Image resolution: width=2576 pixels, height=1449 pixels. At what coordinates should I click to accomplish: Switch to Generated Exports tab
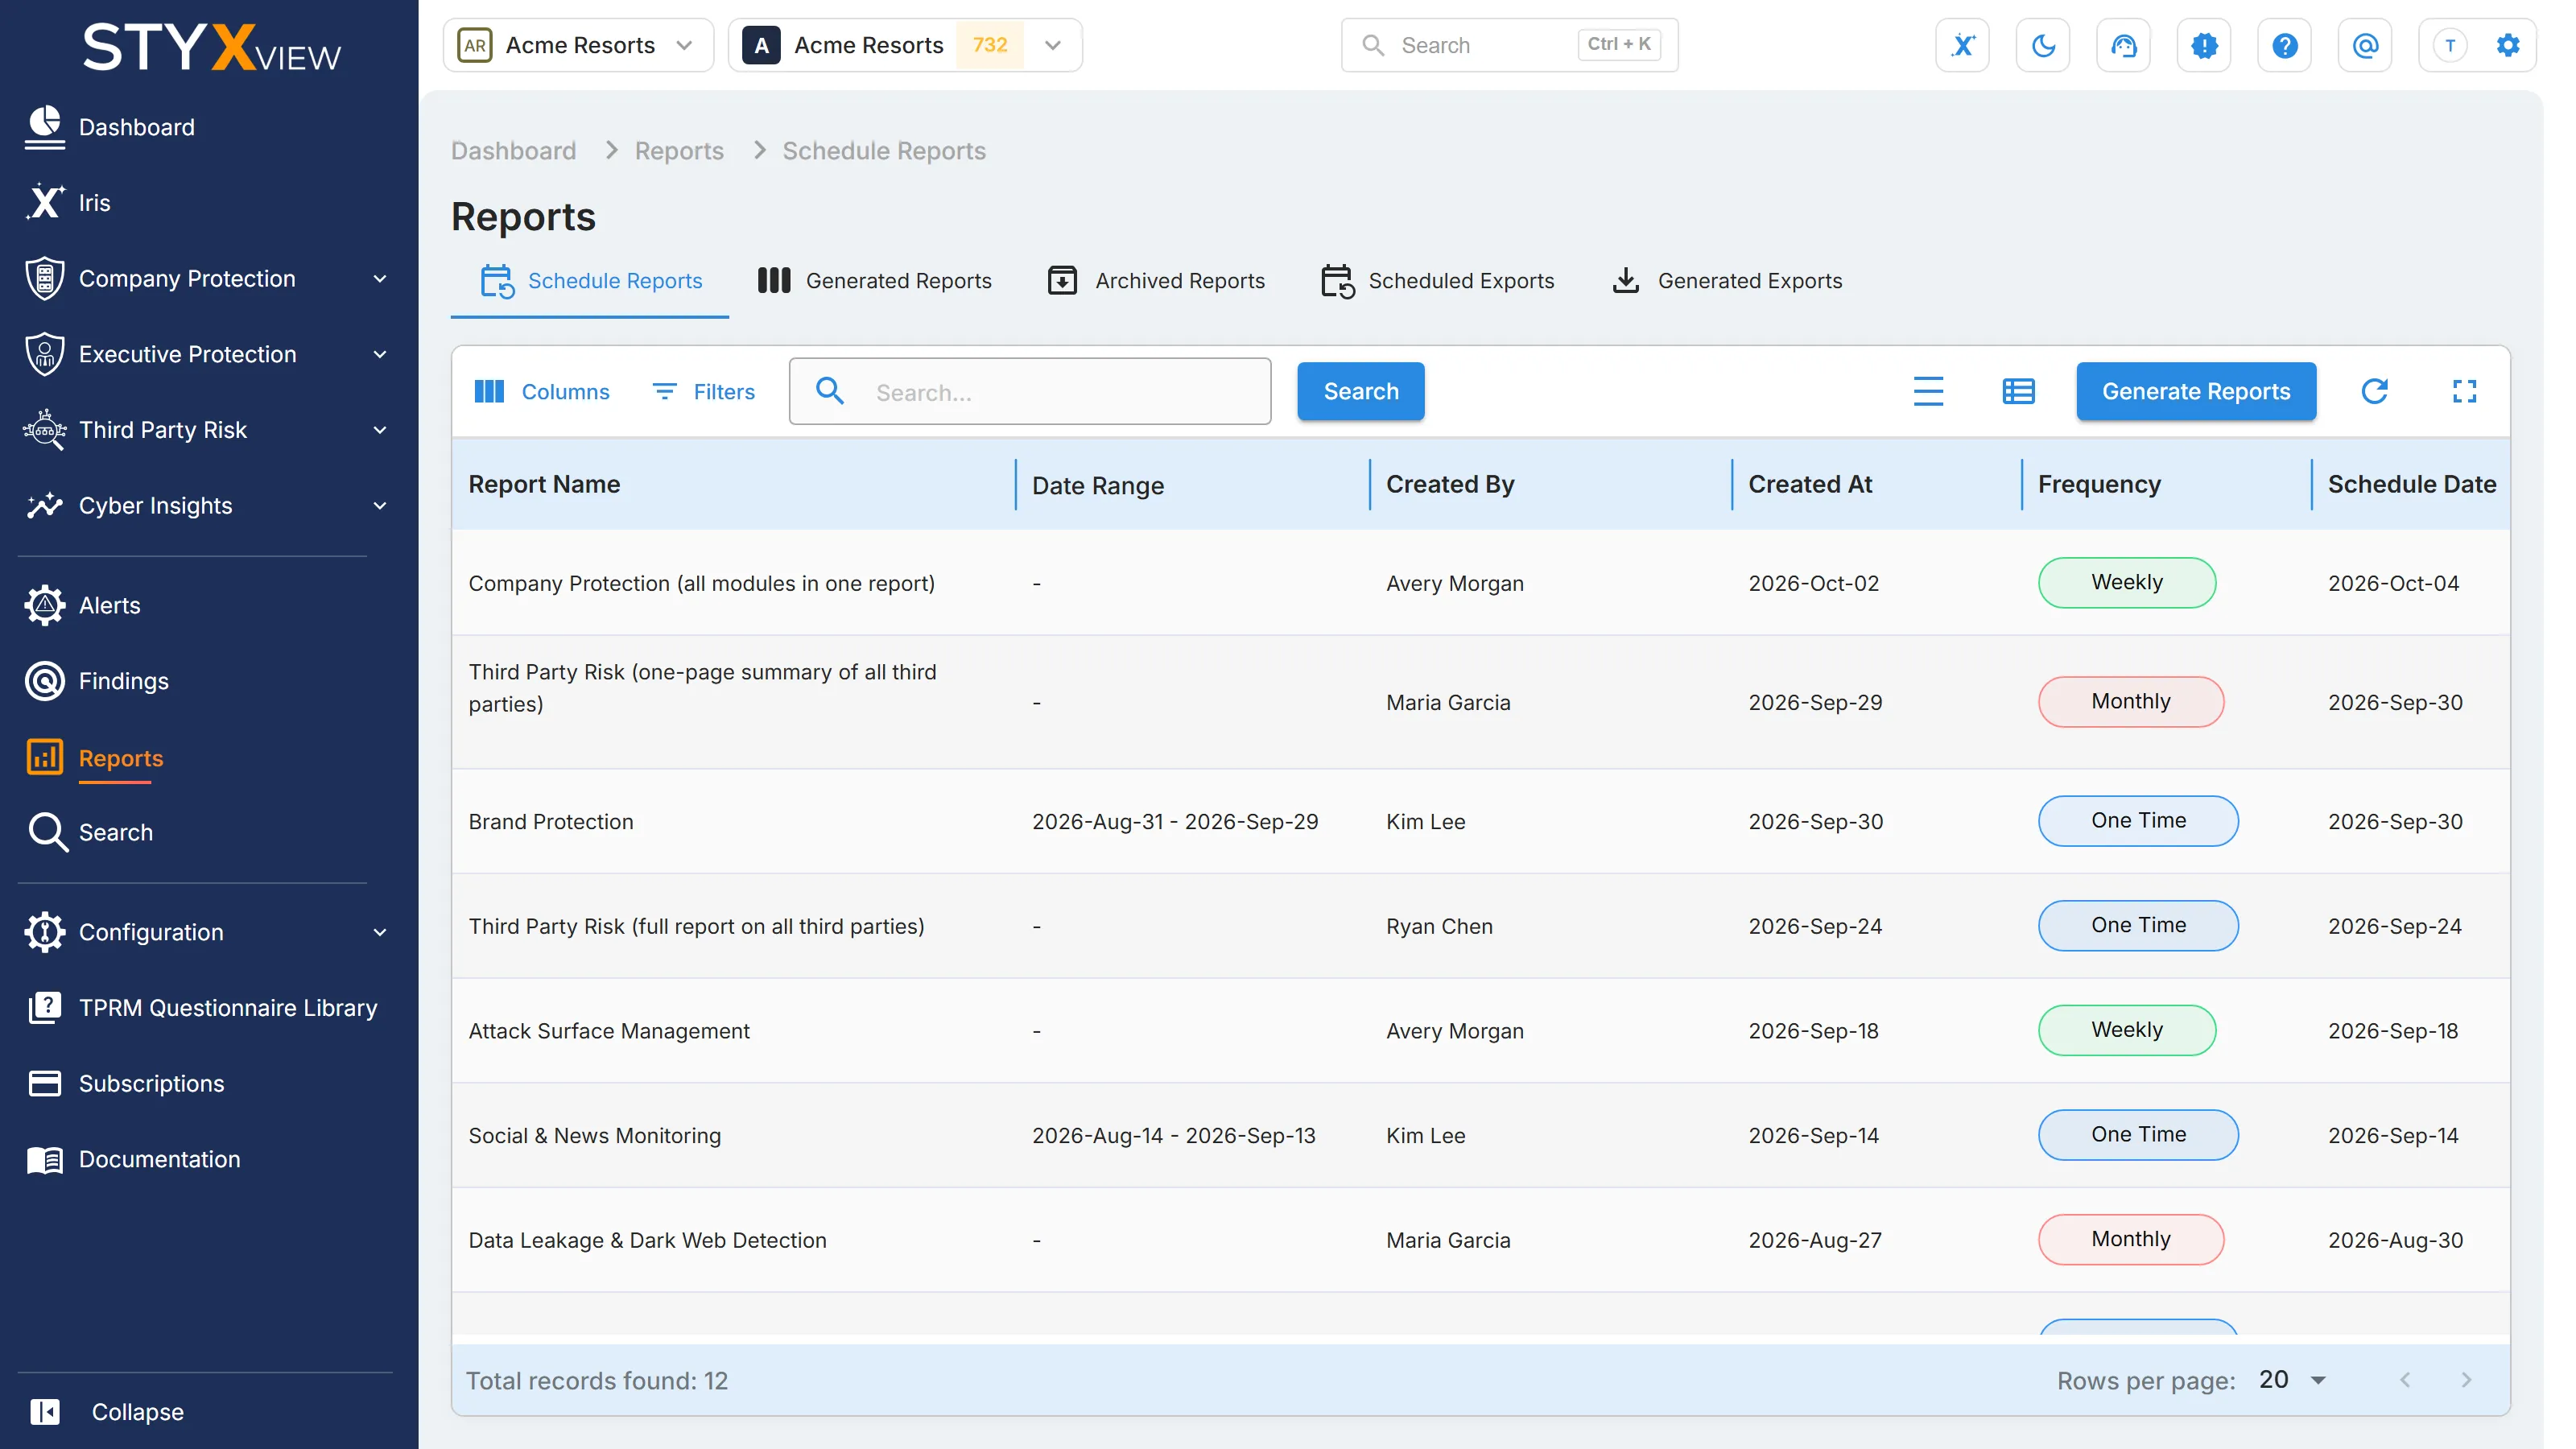coord(1727,281)
